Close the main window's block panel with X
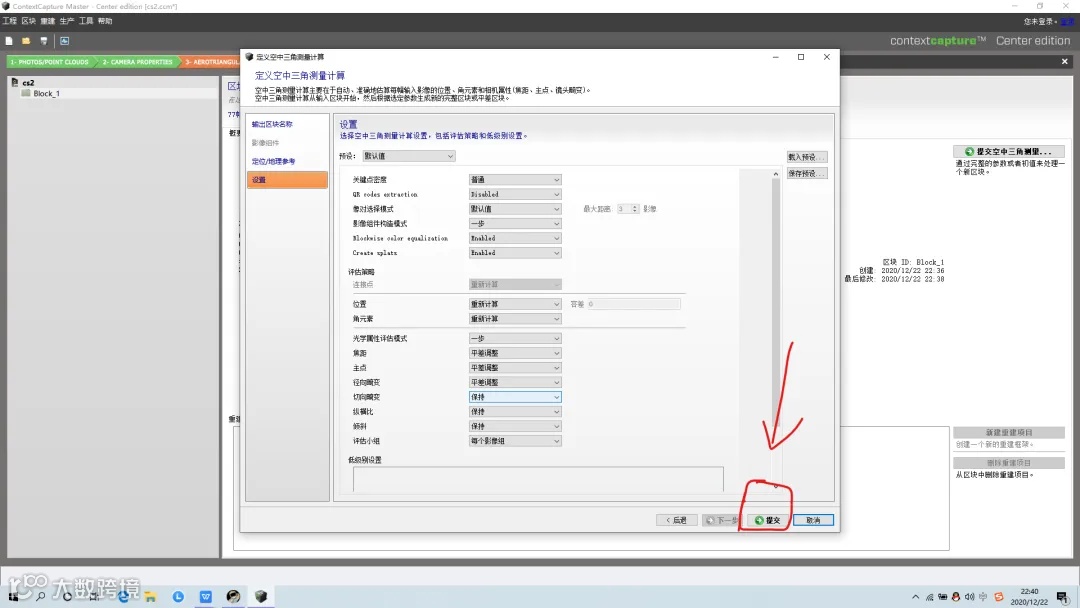This screenshot has height=608, width=1080. (1065, 62)
